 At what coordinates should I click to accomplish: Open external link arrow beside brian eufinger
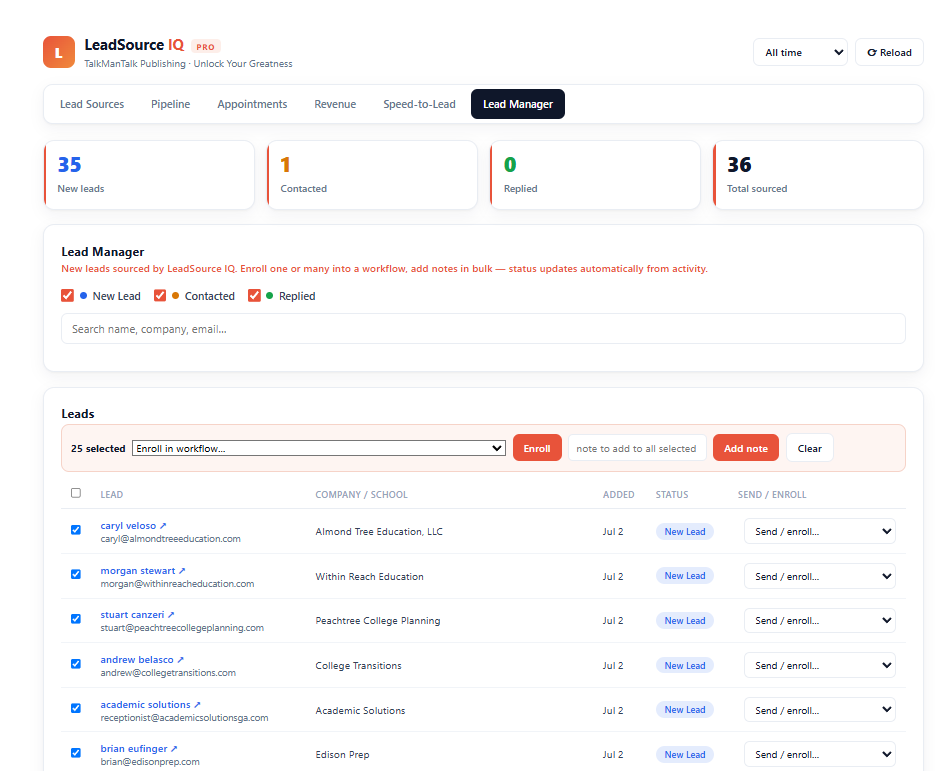pyautogui.click(x=174, y=749)
